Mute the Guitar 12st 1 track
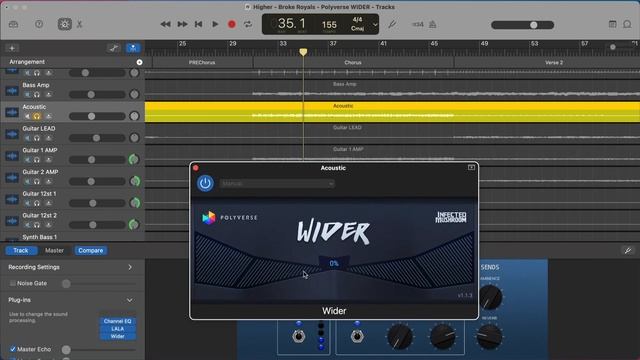The width and height of the screenshot is (640, 360). (27, 203)
